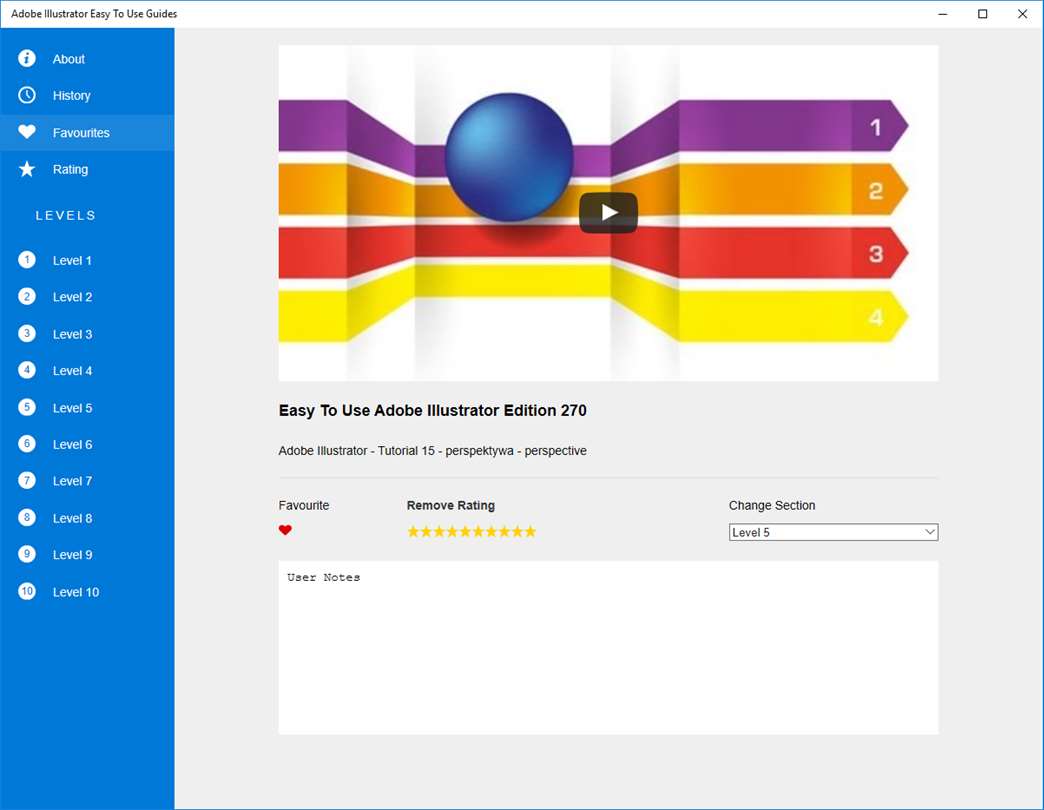Click the Level 3 number icon
The height and width of the screenshot is (810, 1044).
[27, 333]
